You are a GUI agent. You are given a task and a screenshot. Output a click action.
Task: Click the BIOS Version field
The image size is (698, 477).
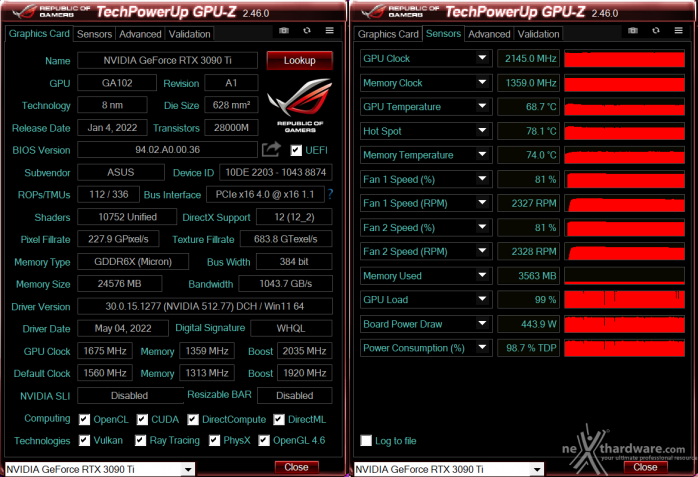coord(167,150)
